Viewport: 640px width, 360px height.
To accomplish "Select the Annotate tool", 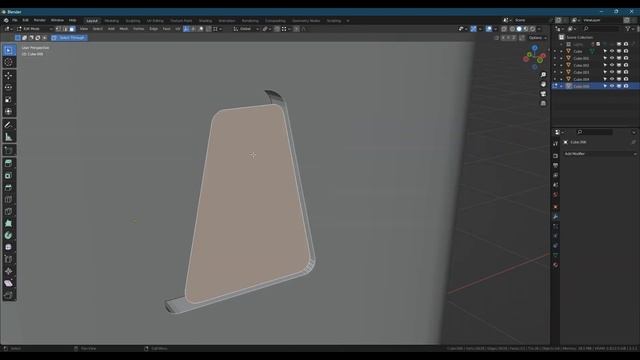I will pos(9,125).
